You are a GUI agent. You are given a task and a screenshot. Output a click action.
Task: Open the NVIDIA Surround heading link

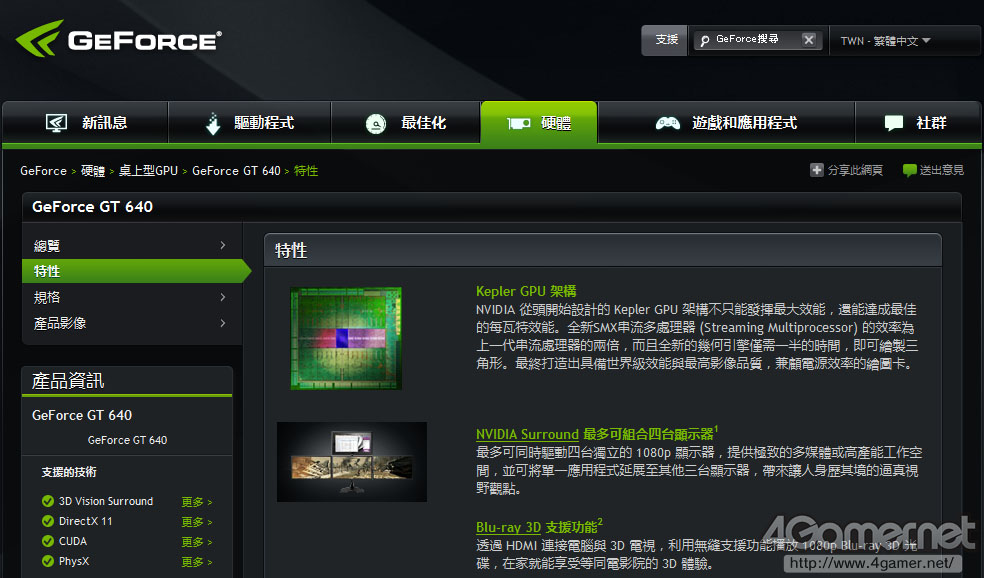coord(527,434)
